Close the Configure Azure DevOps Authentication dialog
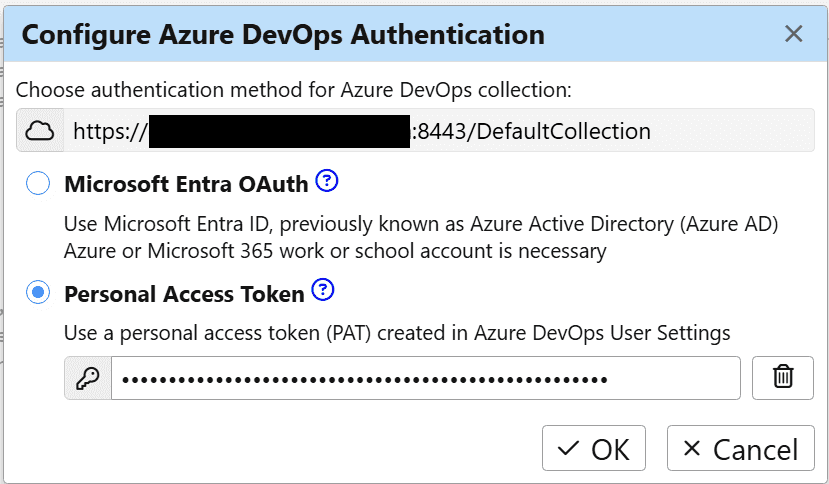 coord(794,34)
